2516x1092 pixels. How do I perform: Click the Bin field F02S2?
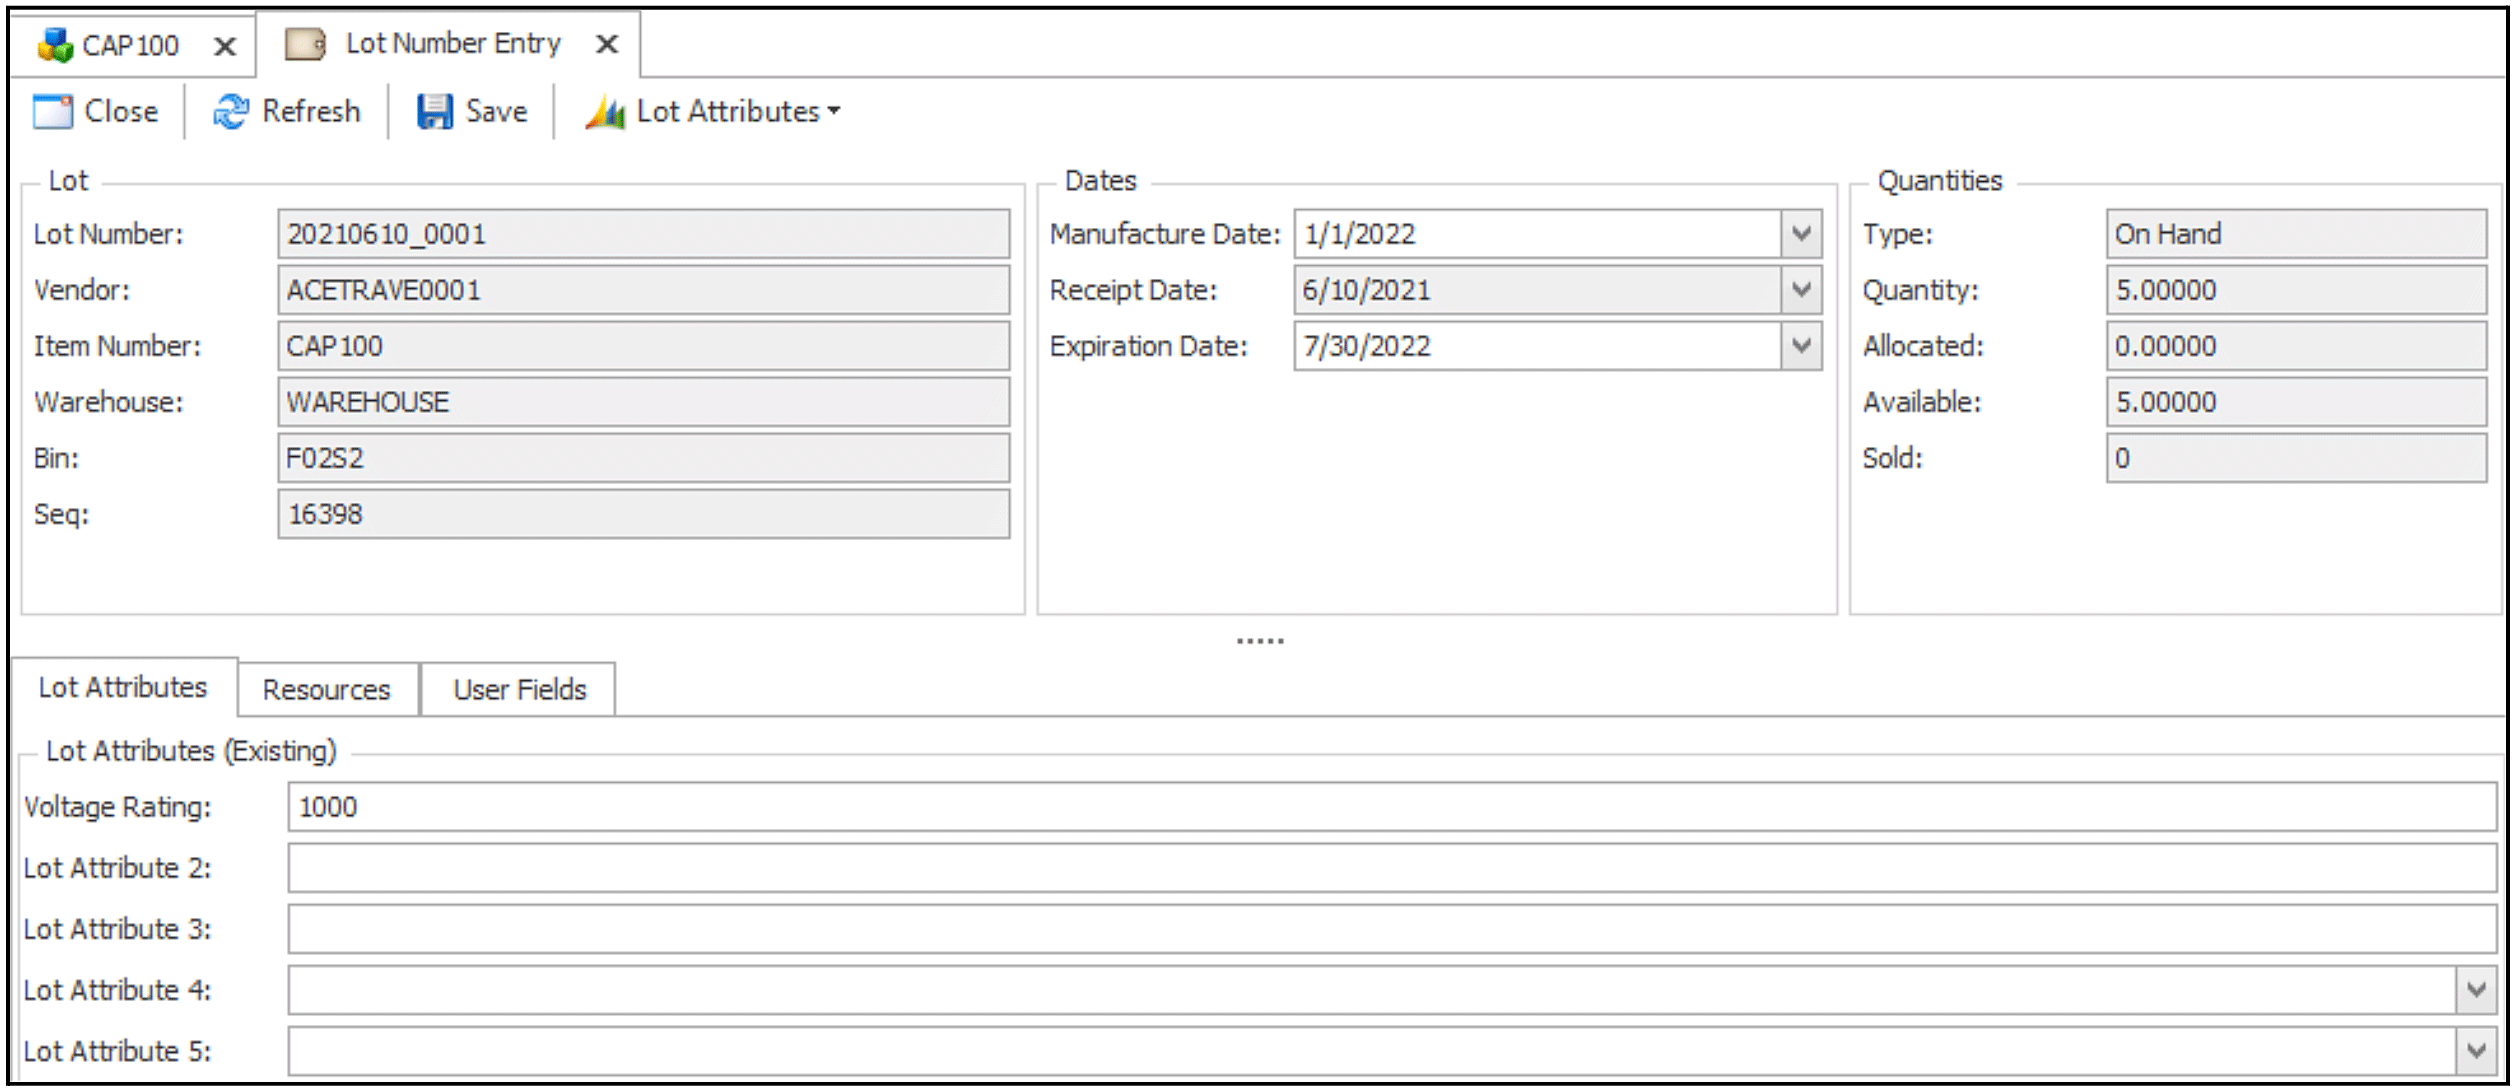point(644,458)
